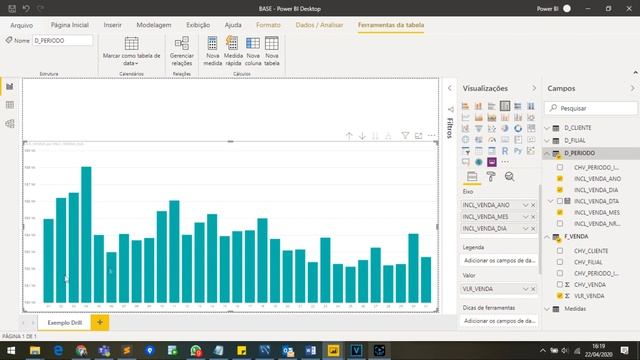The image size is (640, 360).
Task: Select line chart visualization
Action: click(465, 118)
